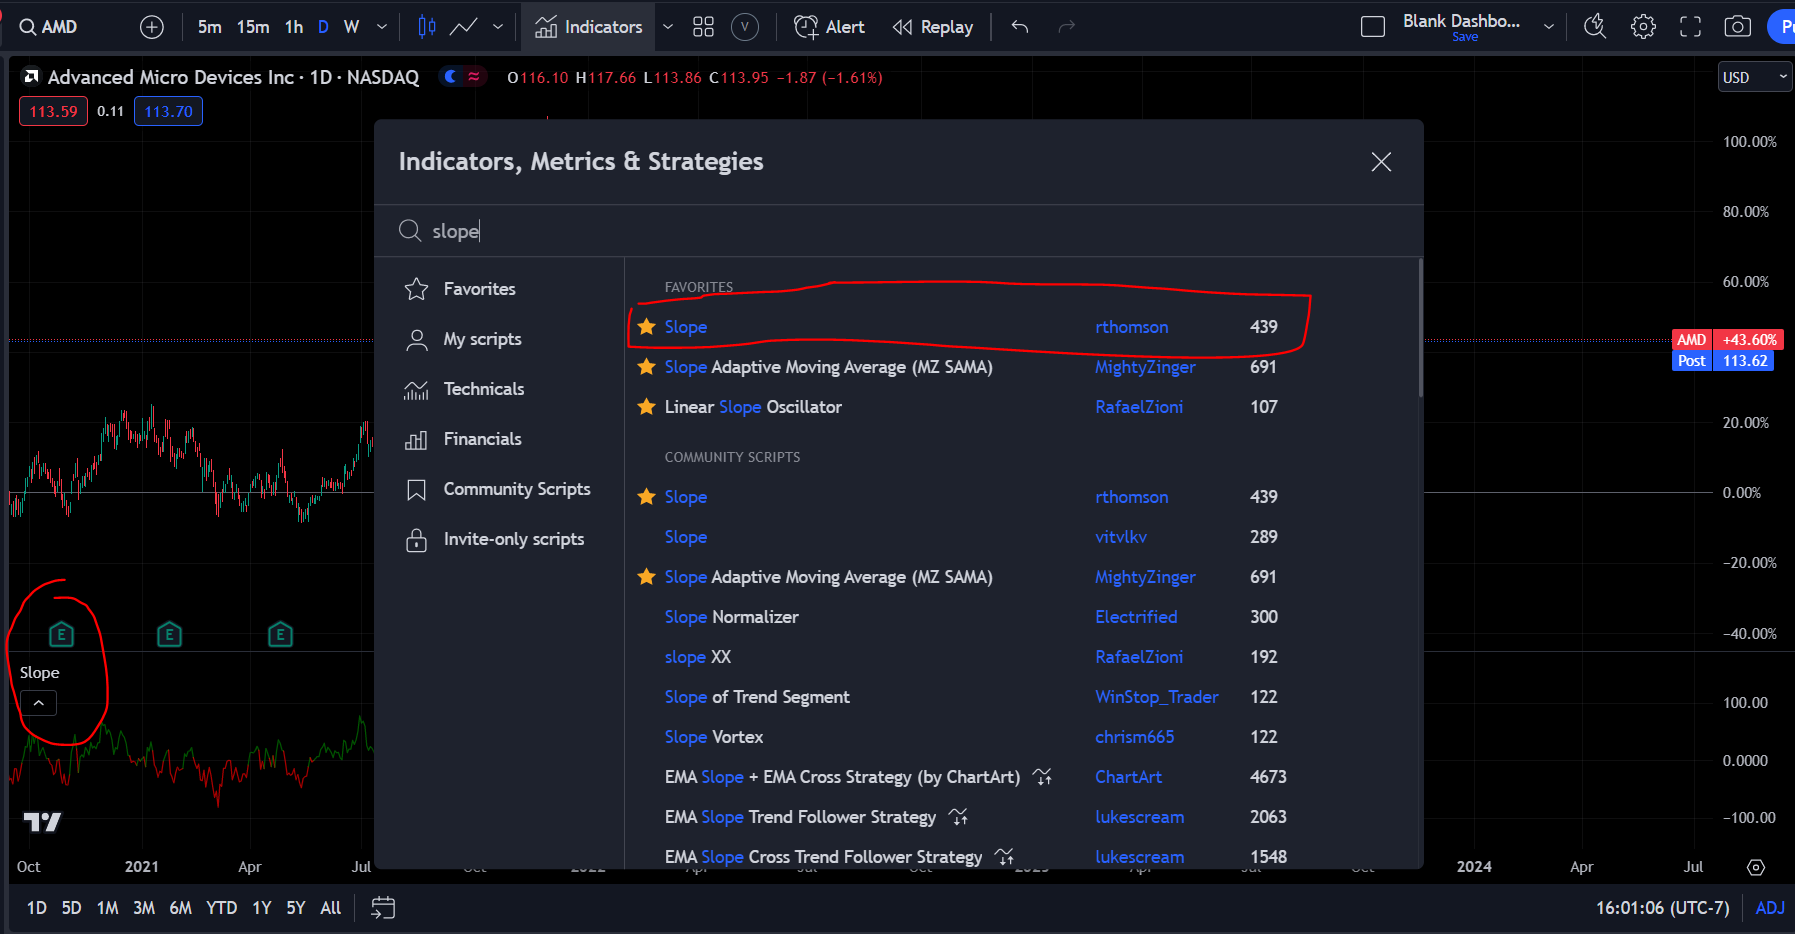The image size is (1795, 934).
Task: Undo the last action
Action: click(1020, 27)
